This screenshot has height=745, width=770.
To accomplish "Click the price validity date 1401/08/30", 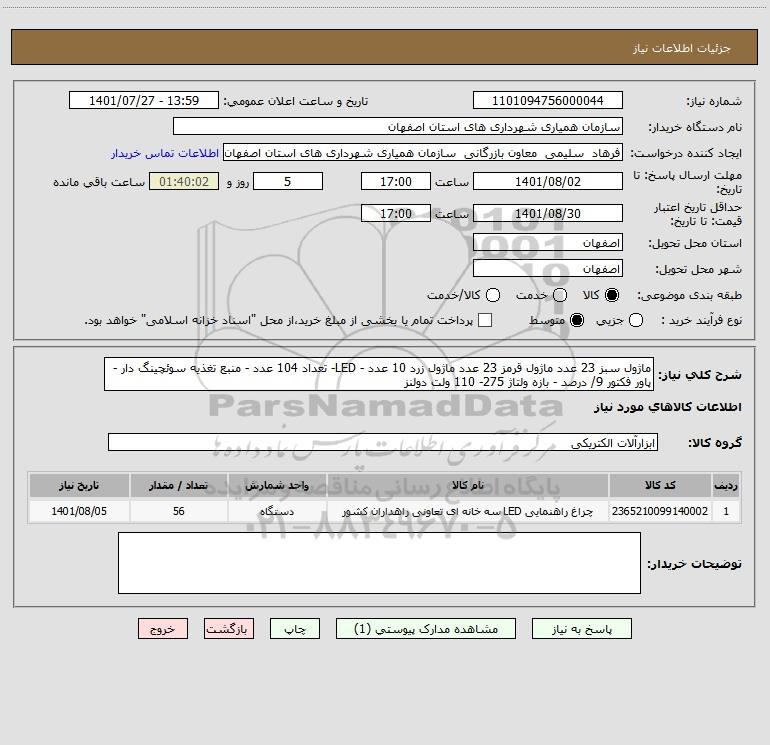I will [x=548, y=213].
